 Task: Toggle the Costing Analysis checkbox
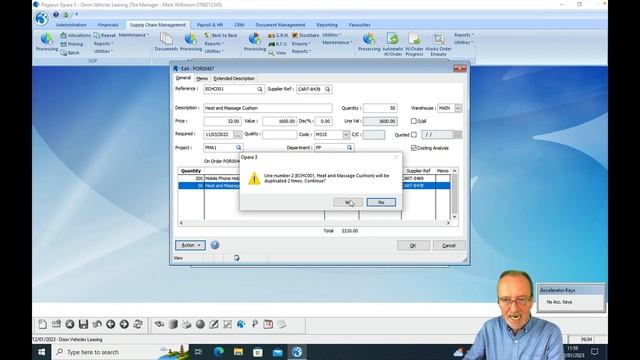(414, 148)
